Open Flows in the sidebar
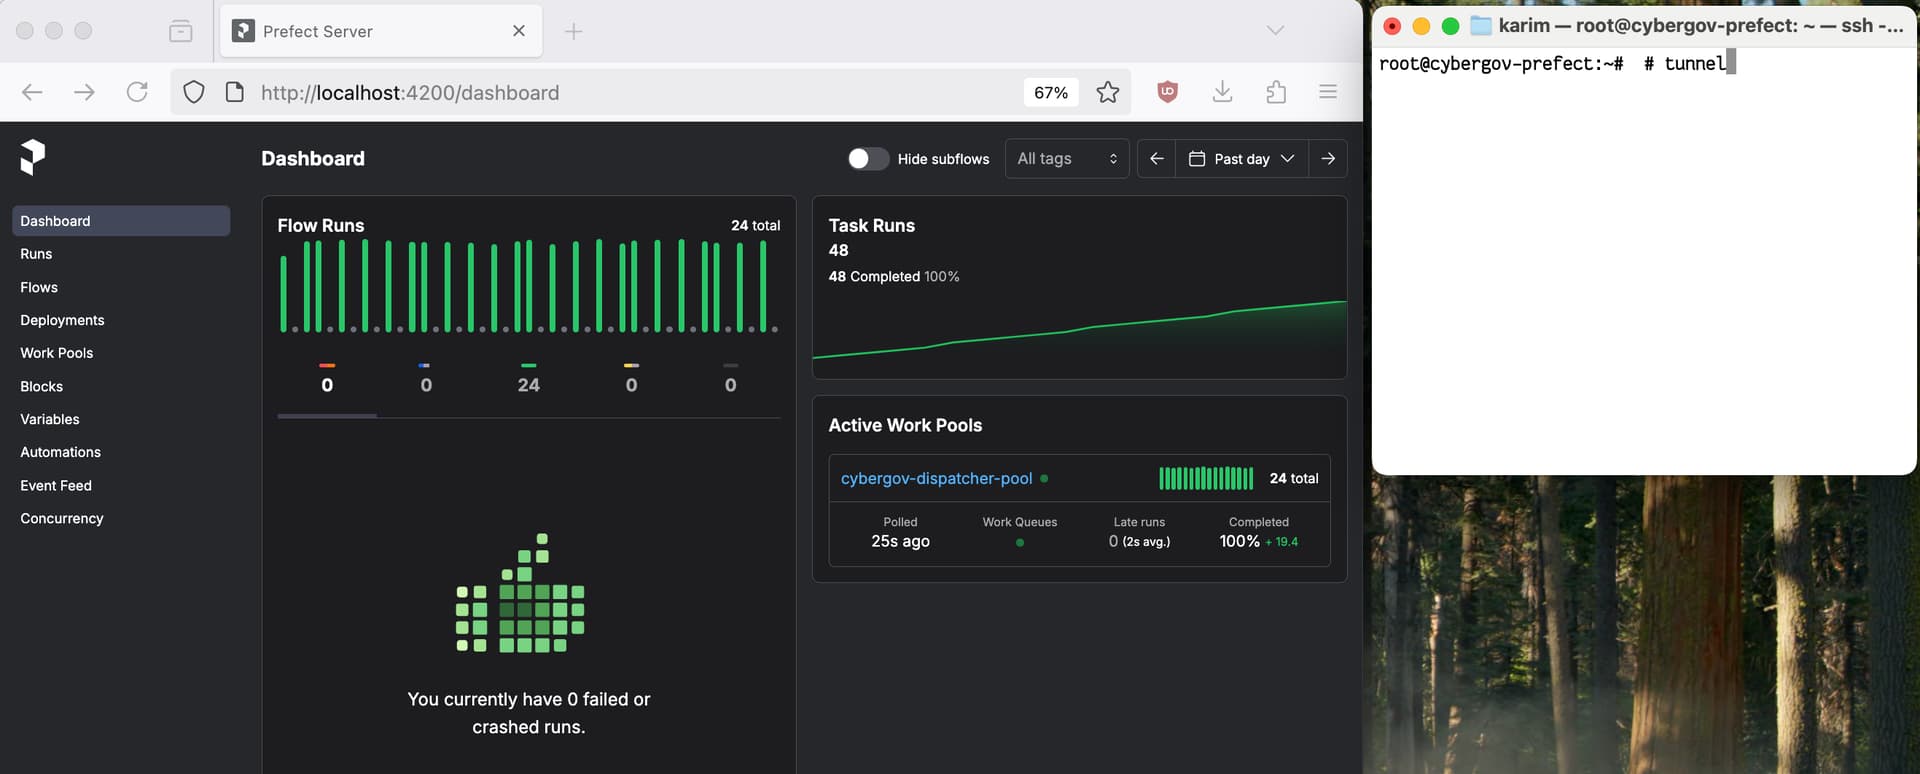Image resolution: width=1920 pixels, height=774 pixels. click(121, 287)
